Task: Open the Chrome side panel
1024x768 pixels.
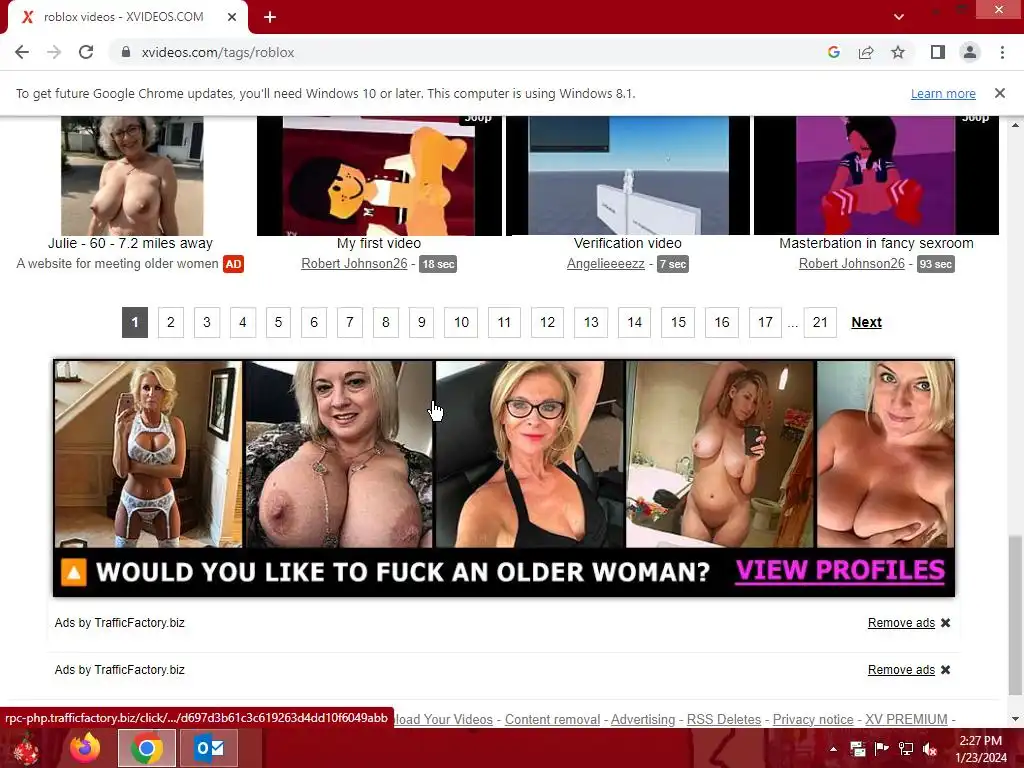Action: (937, 52)
